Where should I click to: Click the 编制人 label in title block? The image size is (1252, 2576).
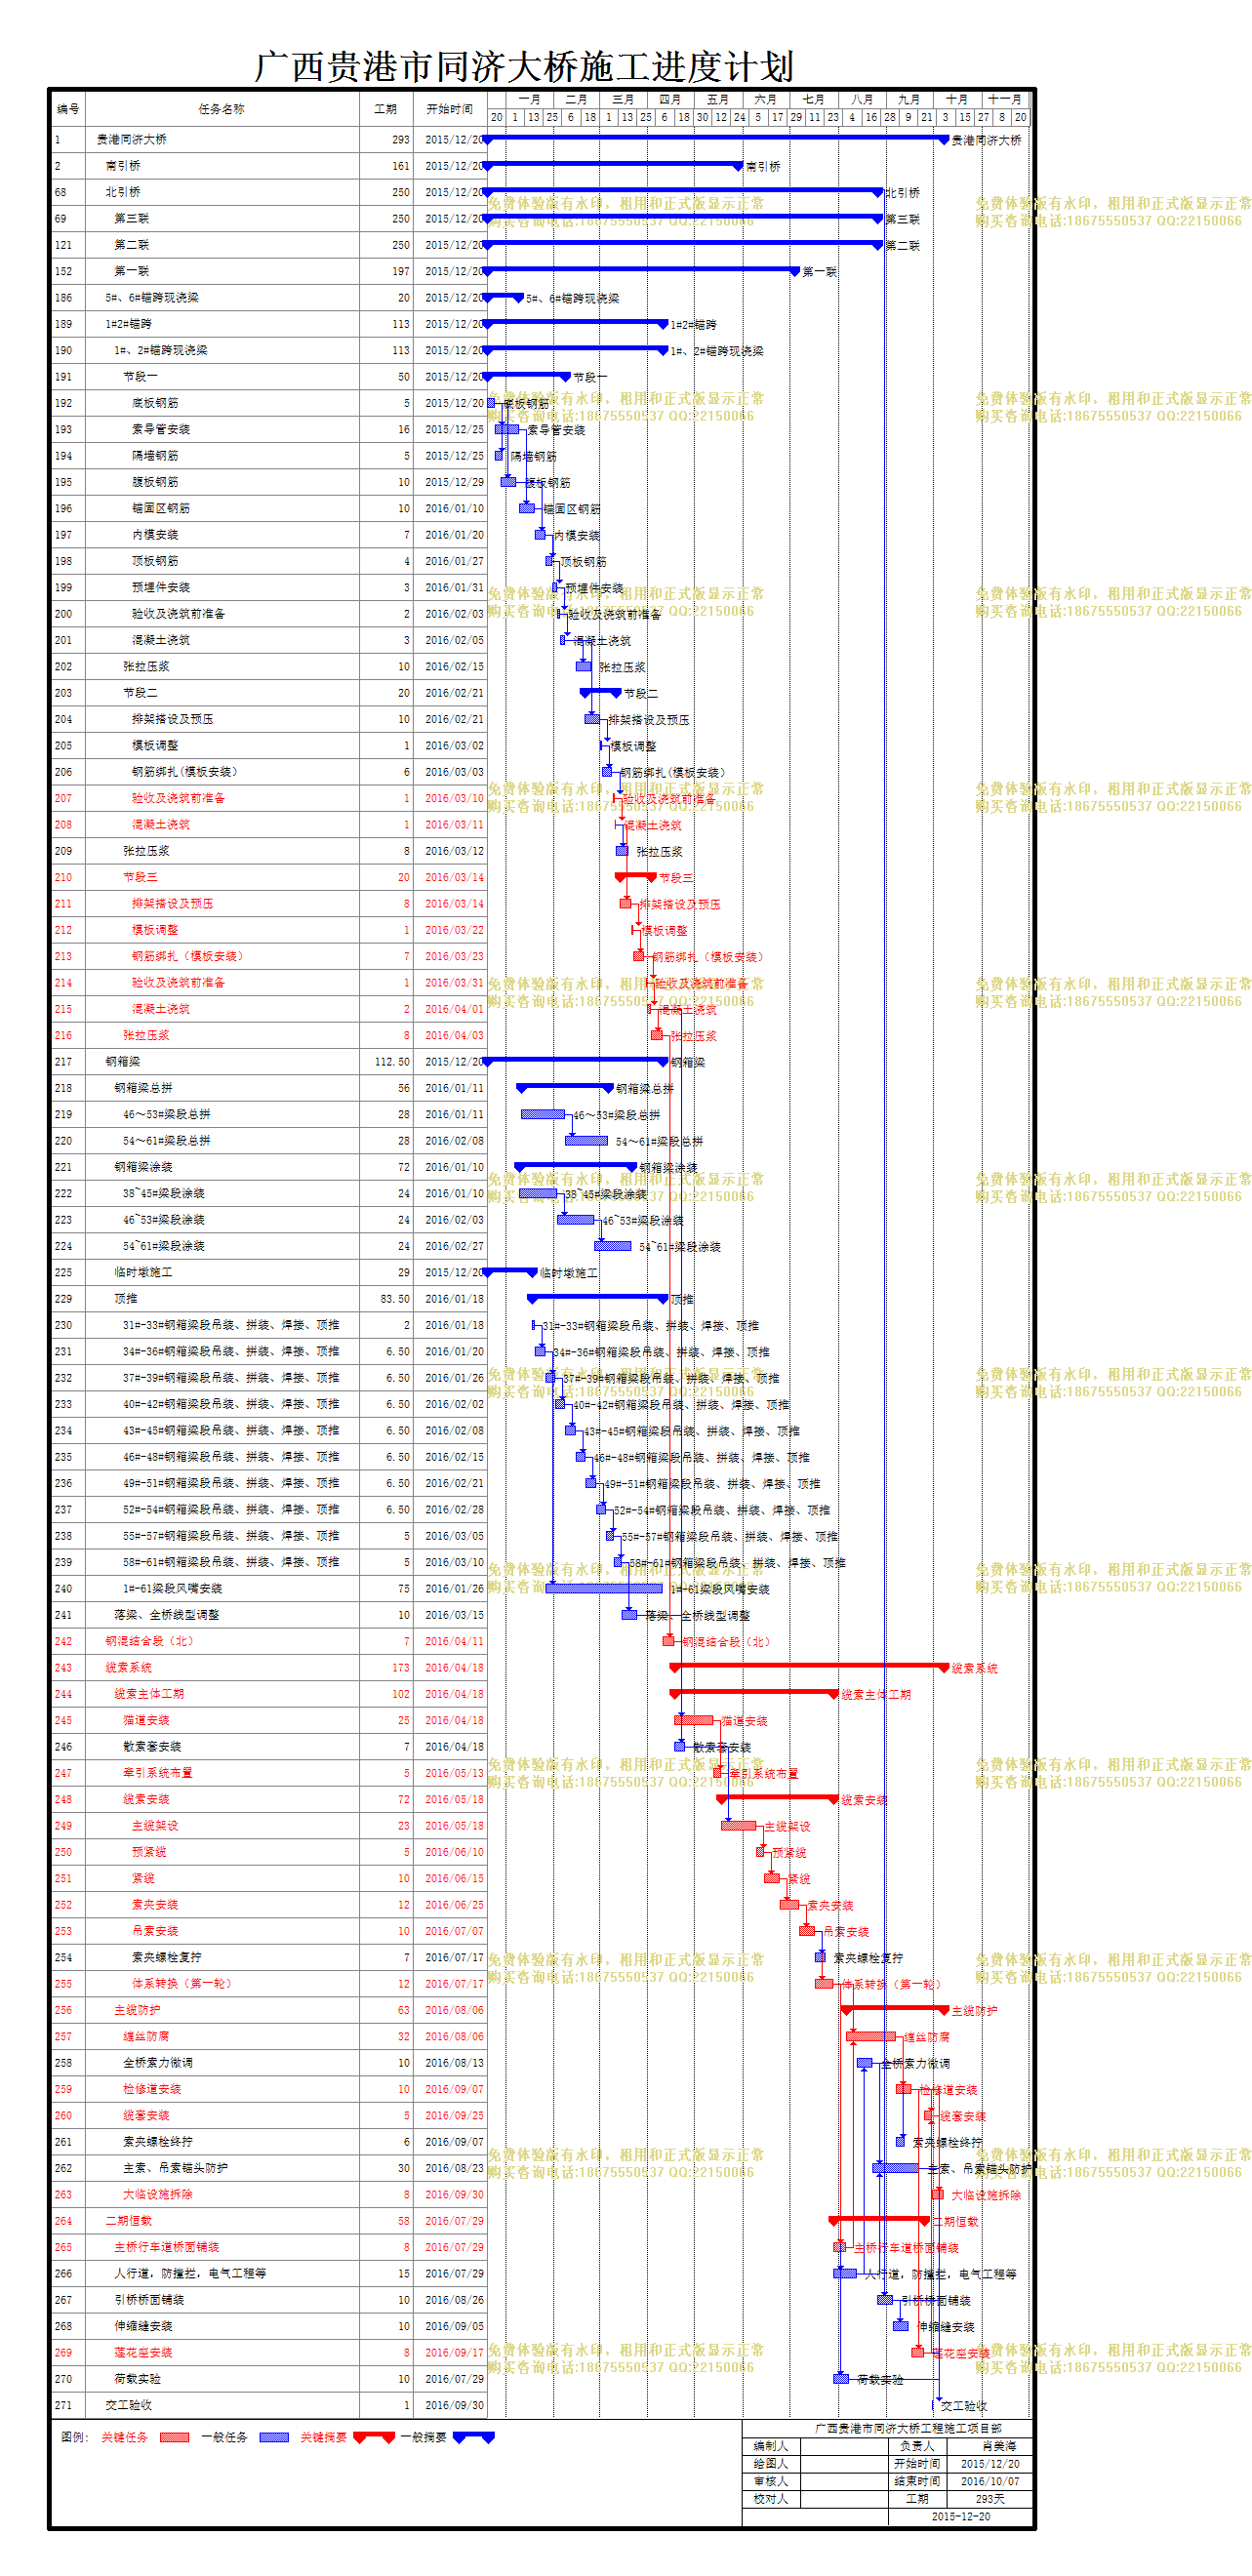tap(771, 2446)
